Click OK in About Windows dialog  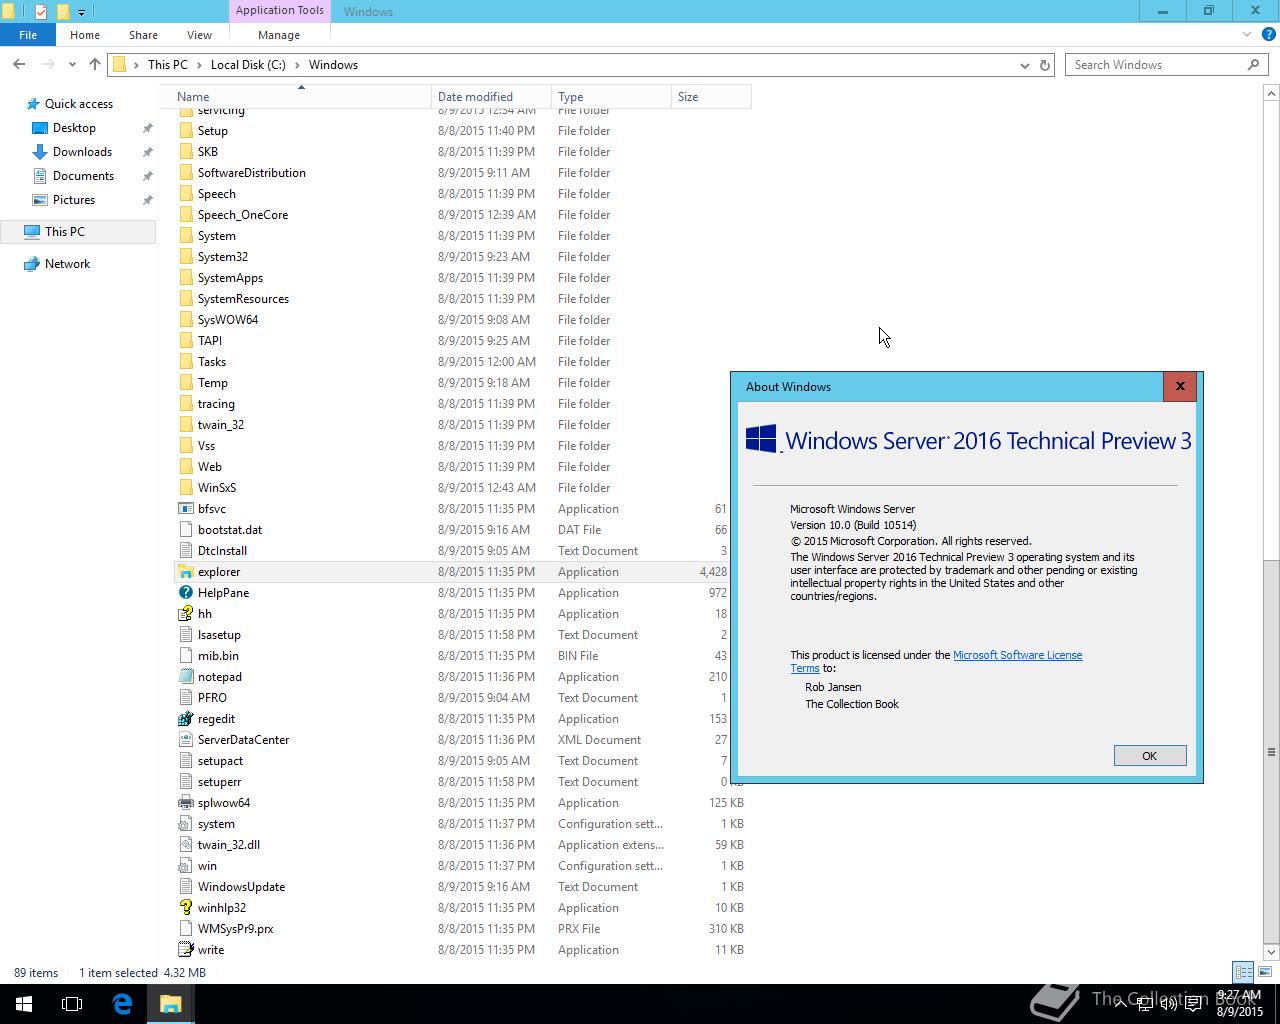pos(1150,756)
